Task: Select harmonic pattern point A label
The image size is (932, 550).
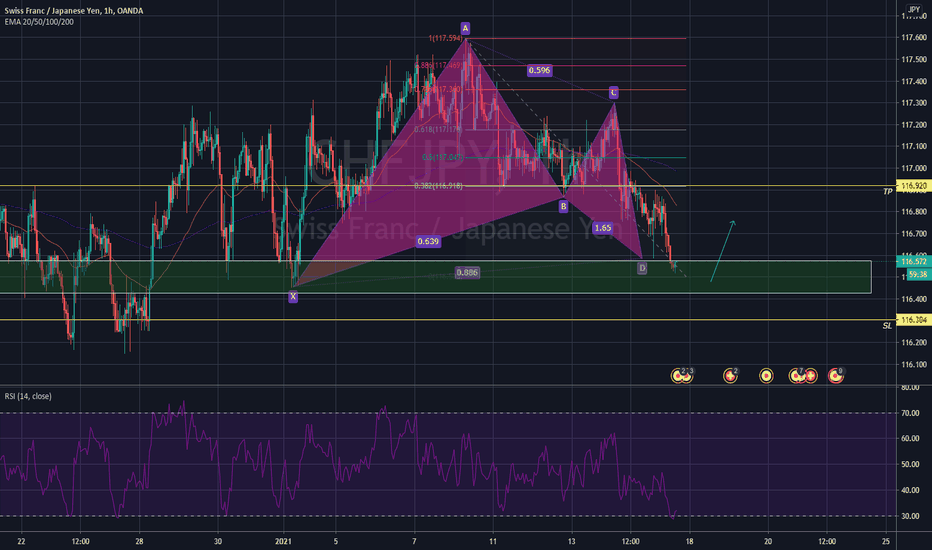Action: [x=465, y=28]
